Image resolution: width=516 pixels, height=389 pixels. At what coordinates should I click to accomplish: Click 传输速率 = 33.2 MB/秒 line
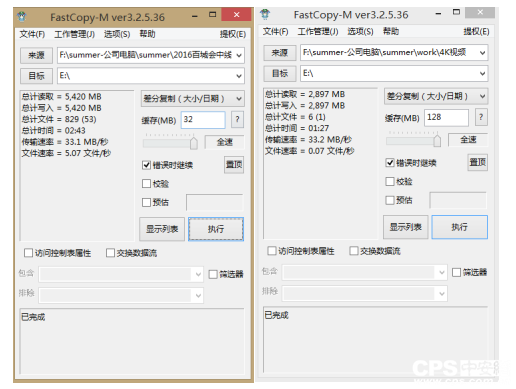tap(308, 139)
